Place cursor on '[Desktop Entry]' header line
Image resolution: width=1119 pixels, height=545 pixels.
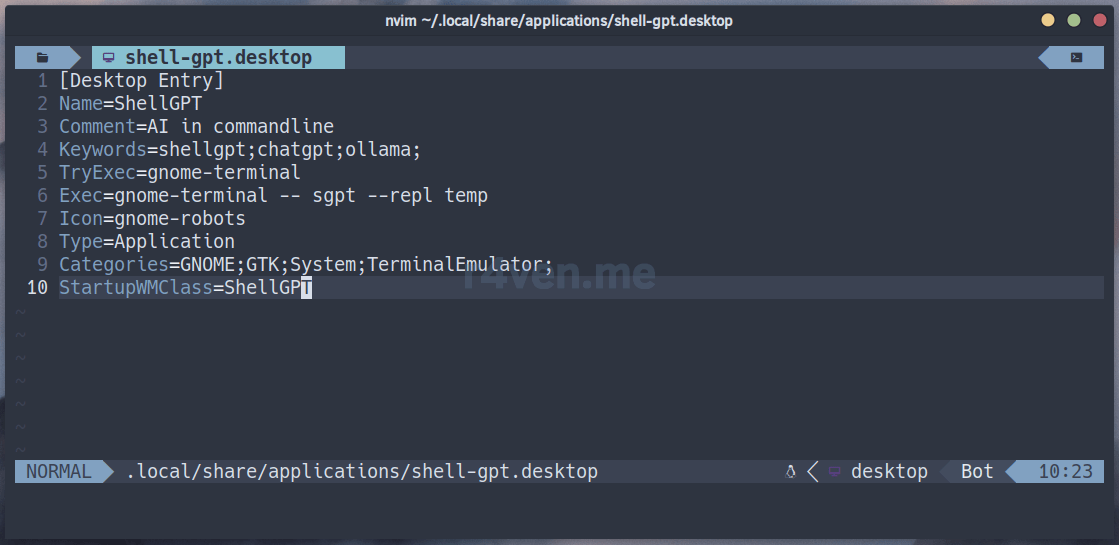141,81
